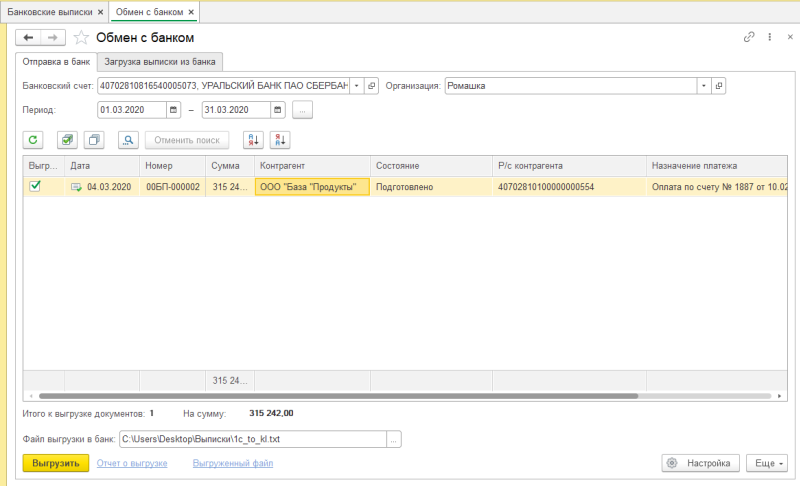This screenshot has width=803, height=486.
Task: Click the Контрагент column header
Action: point(312,166)
